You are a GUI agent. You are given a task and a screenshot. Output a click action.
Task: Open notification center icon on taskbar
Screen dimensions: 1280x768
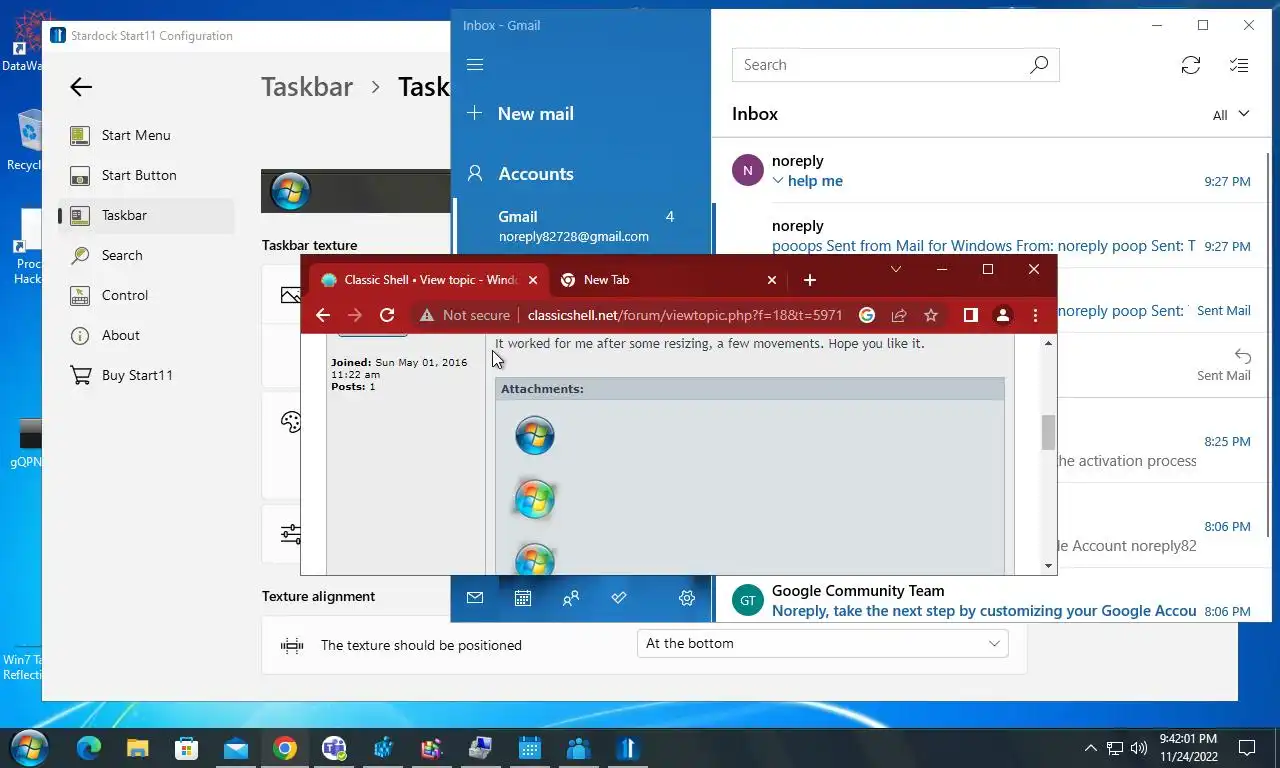pyautogui.click(x=1247, y=748)
